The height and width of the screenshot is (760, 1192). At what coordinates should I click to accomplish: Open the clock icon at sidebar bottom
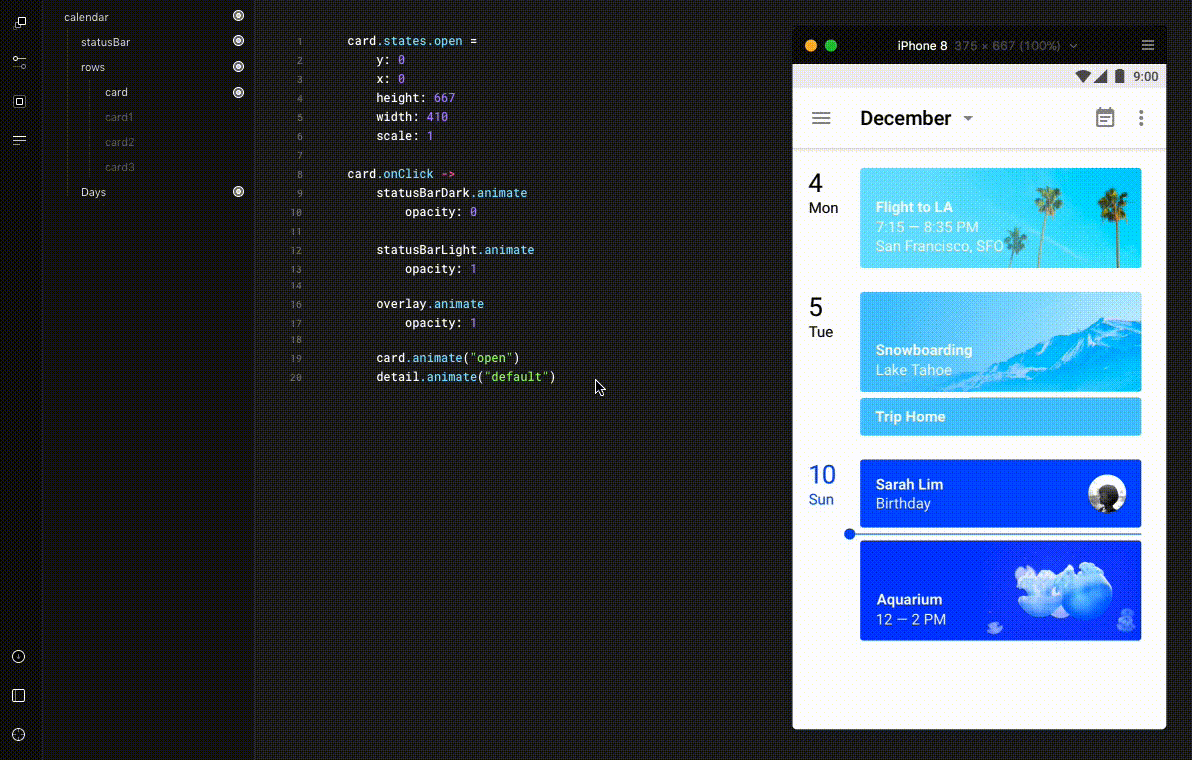19,657
